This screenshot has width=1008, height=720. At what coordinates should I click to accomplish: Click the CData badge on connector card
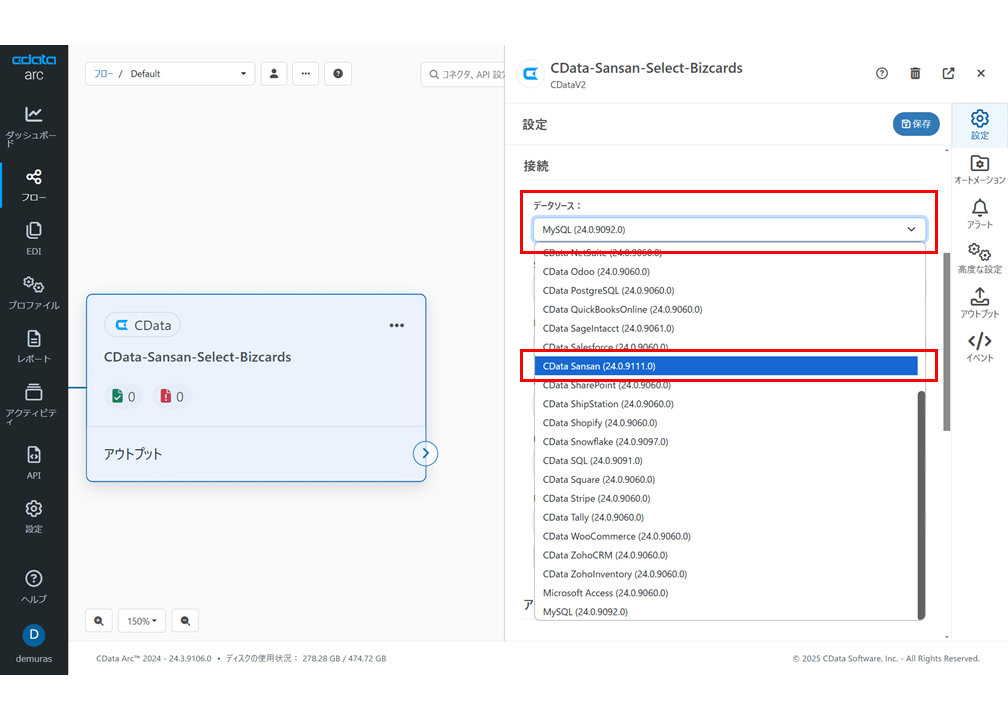[x=142, y=325]
